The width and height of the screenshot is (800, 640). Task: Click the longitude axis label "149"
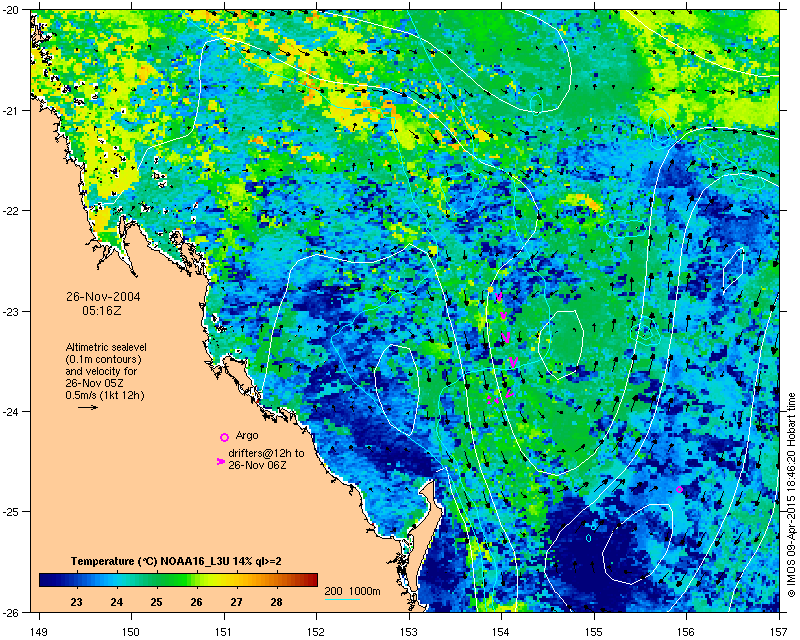39,632
